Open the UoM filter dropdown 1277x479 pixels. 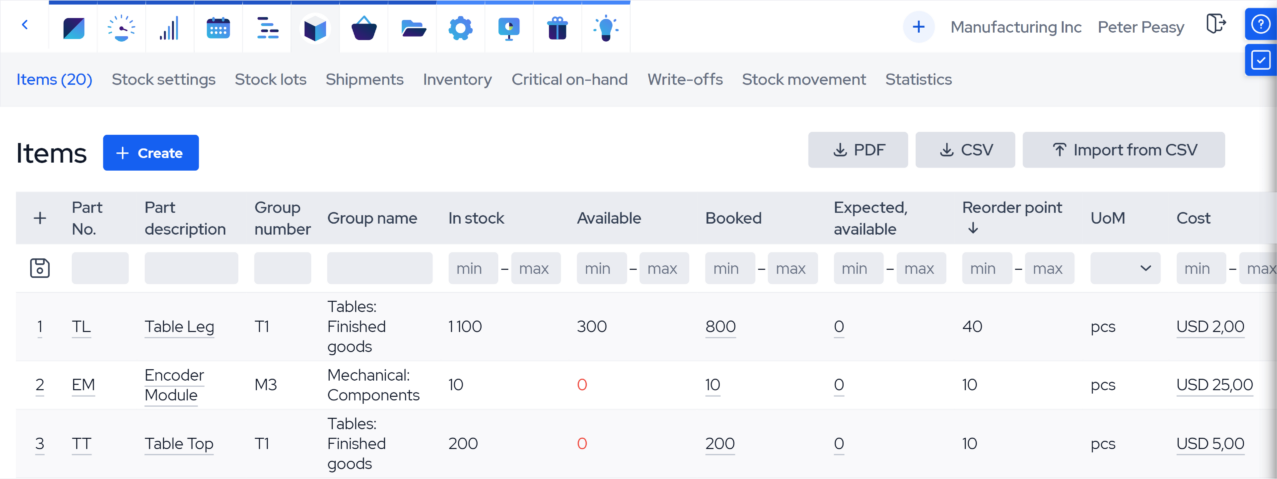pos(1125,268)
